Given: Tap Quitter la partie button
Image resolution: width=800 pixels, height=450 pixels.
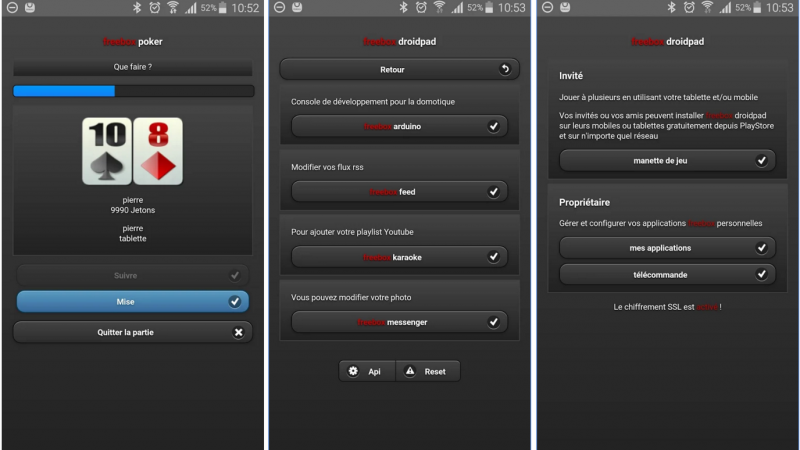Looking at the screenshot, I should 133,332.
